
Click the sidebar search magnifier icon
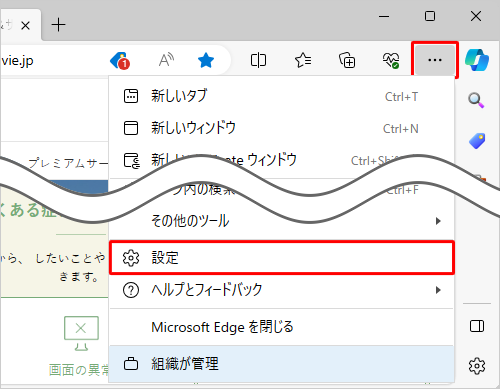pos(476,100)
